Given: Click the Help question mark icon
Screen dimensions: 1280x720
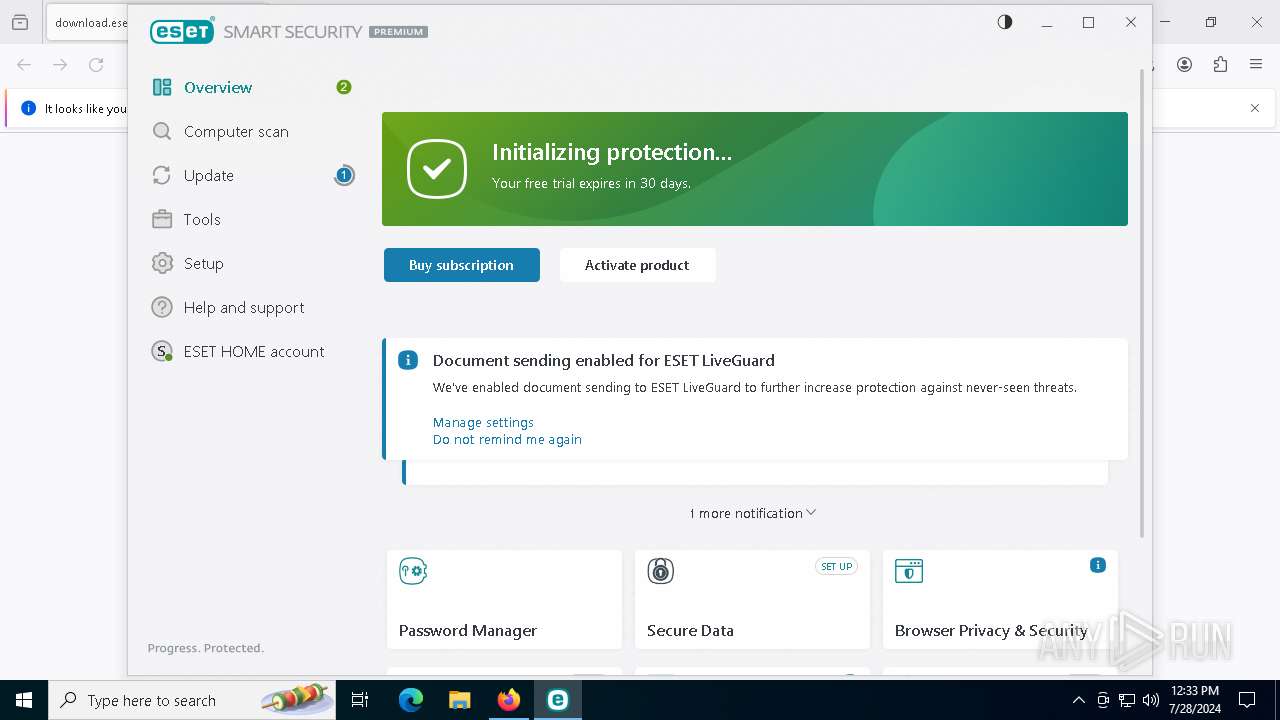Looking at the screenshot, I should [162, 308].
